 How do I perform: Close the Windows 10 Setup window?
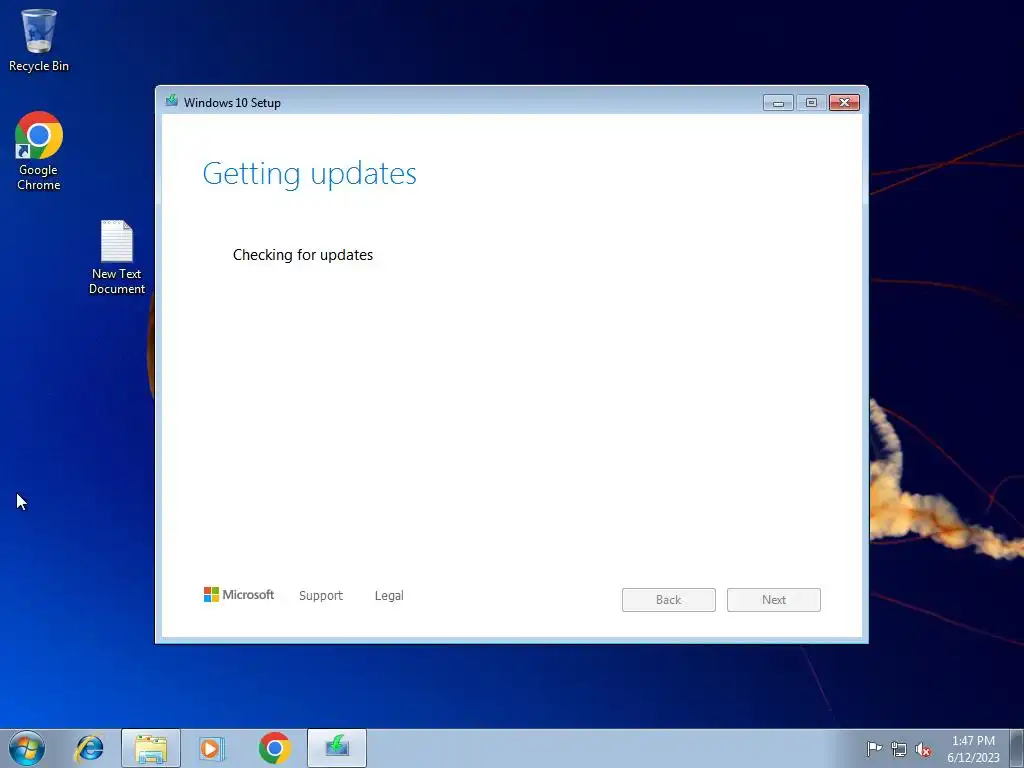pyautogui.click(x=844, y=103)
